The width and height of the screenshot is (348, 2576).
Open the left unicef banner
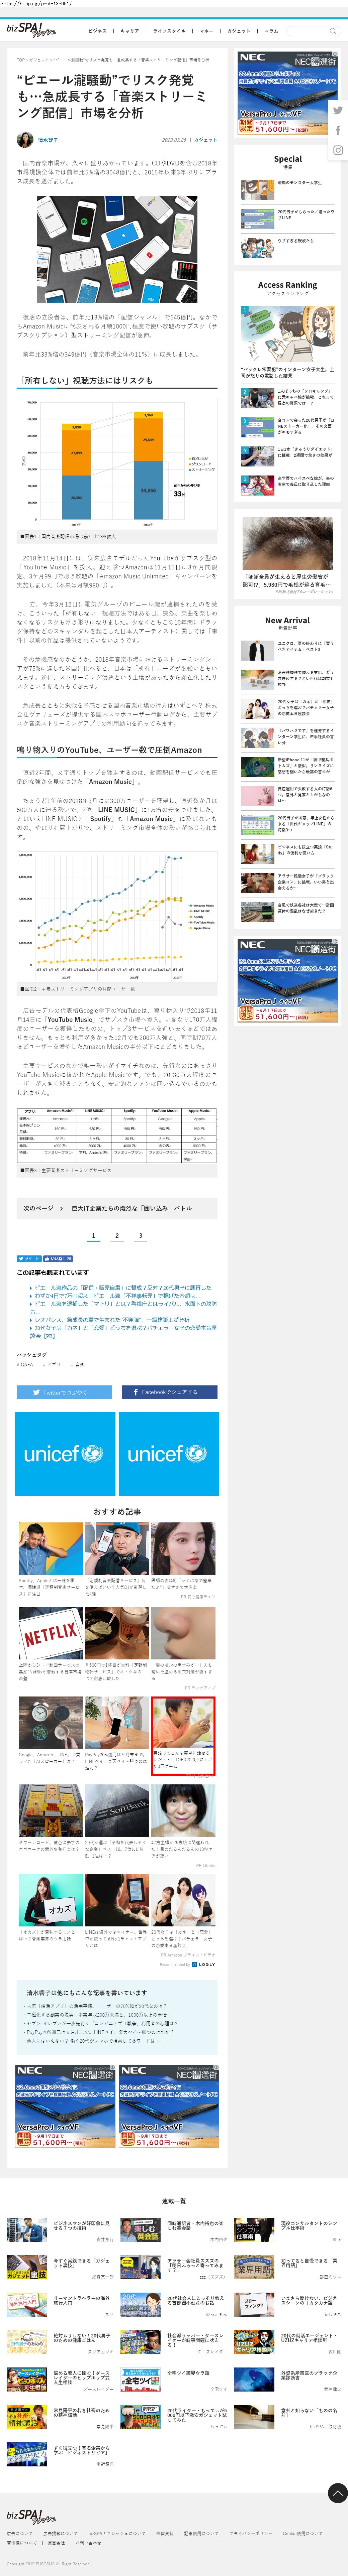click(x=65, y=1454)
